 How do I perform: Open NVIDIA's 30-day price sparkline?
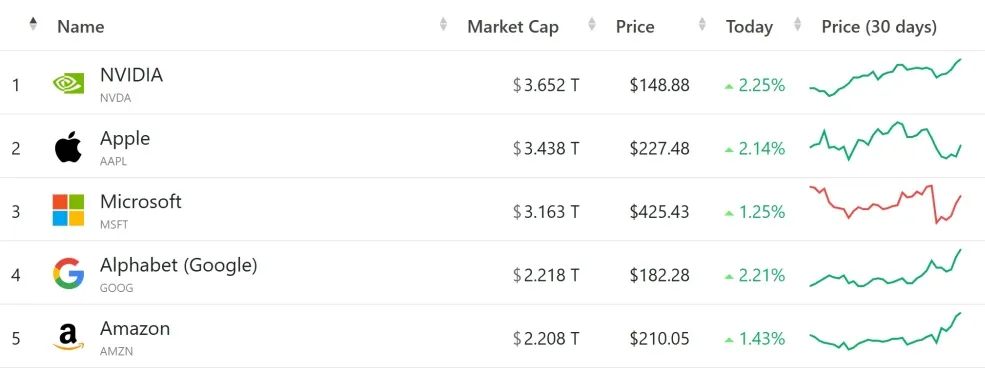[x=885, y=78]
